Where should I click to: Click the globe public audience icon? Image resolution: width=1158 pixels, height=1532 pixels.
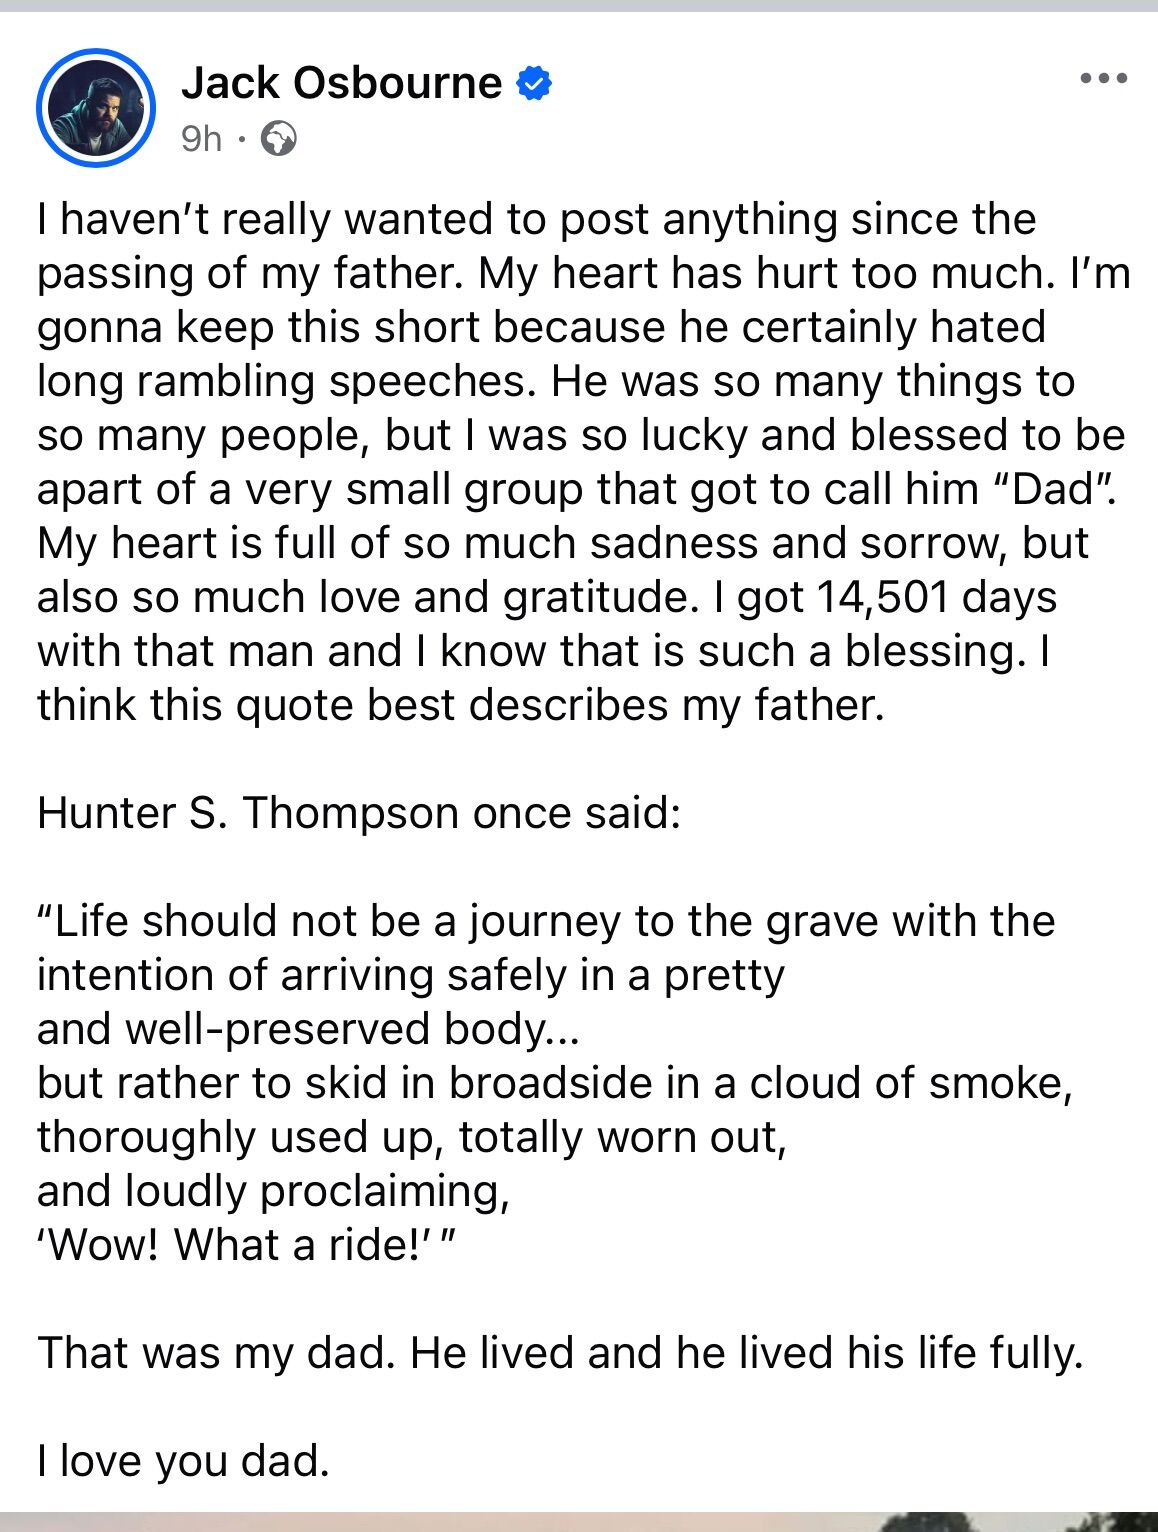point(278,138)
